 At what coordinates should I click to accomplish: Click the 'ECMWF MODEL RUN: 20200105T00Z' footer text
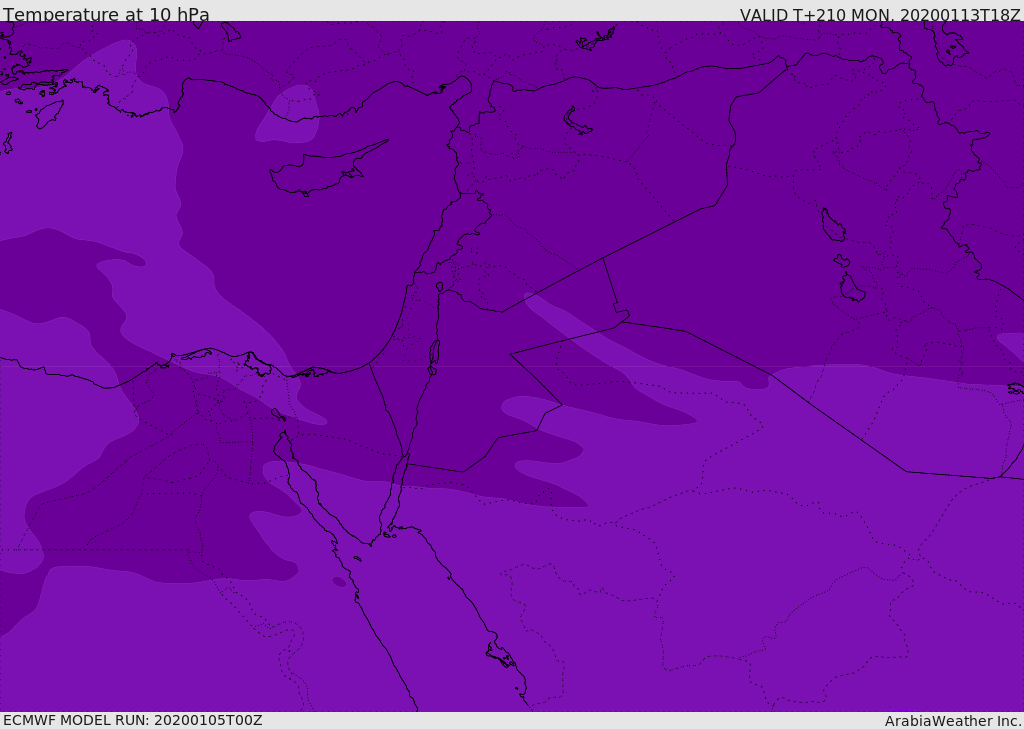[x=133, y=720]
